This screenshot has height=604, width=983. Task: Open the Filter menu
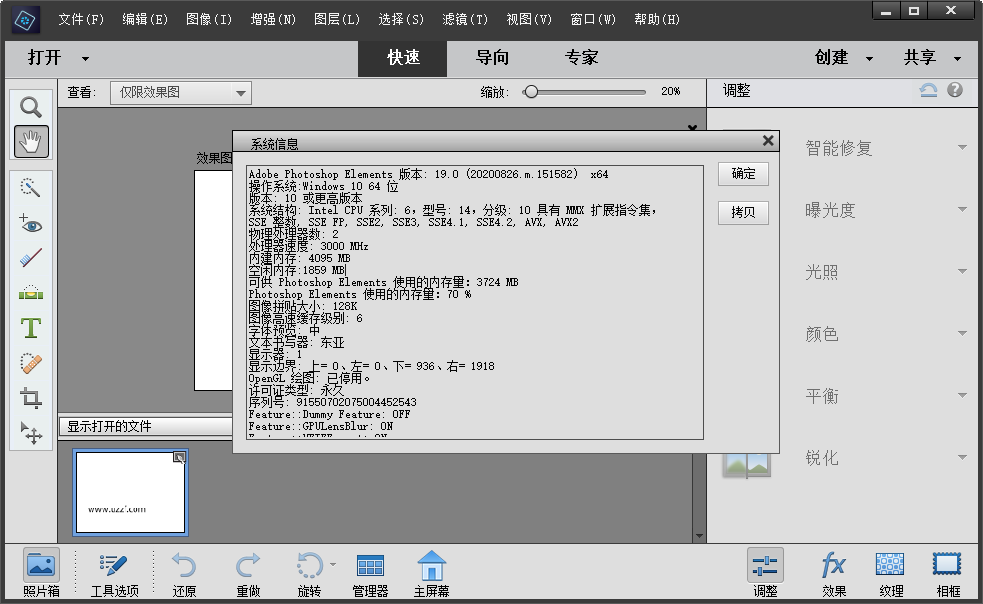coord(465,19)
